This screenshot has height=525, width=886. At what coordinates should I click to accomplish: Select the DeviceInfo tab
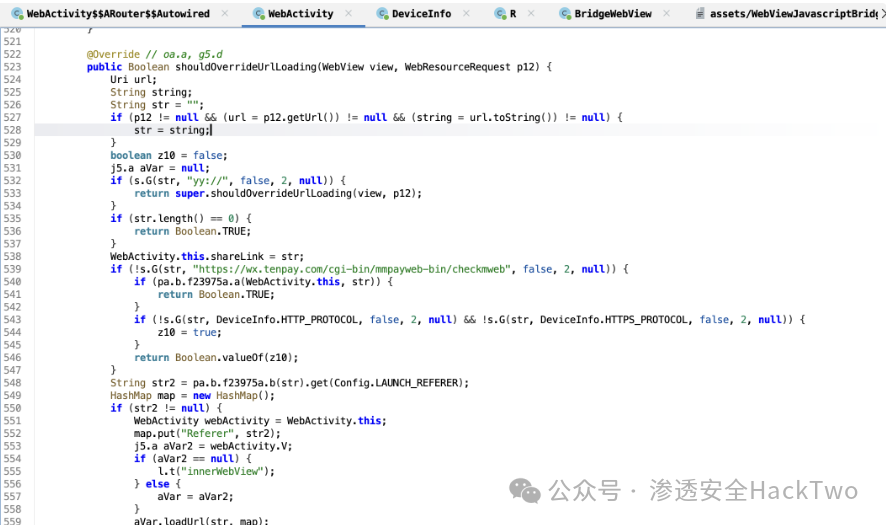tap(422, 14)
